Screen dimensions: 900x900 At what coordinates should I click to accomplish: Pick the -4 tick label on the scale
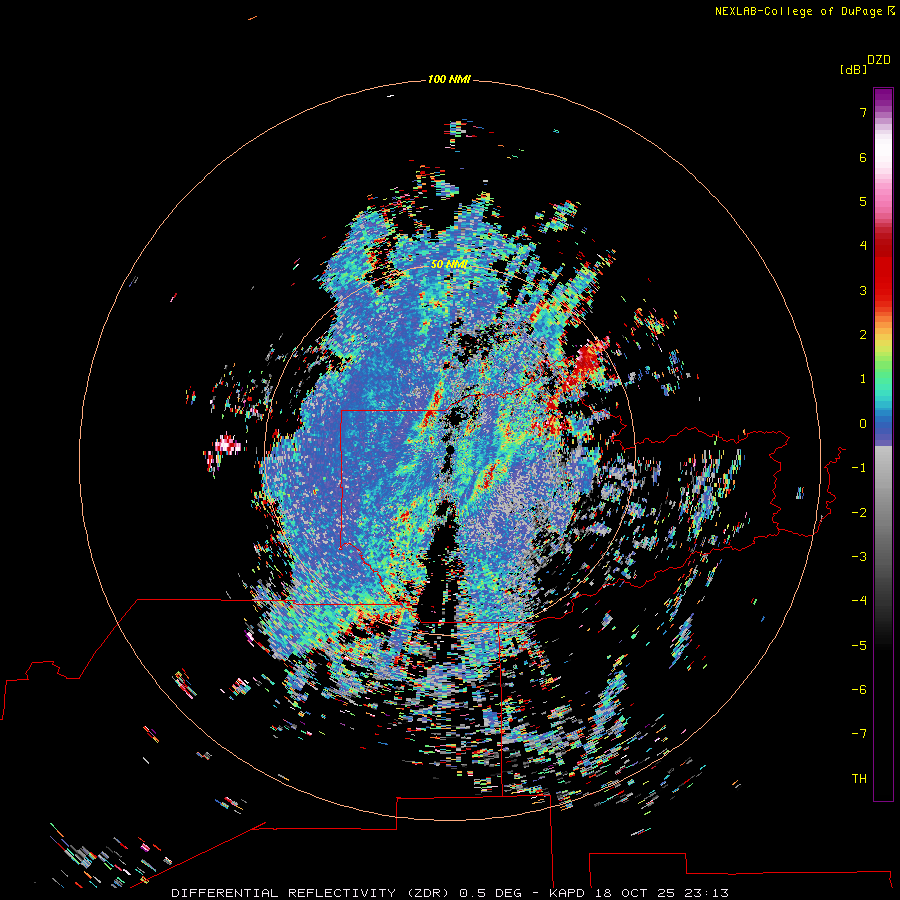tap(859, 601)
